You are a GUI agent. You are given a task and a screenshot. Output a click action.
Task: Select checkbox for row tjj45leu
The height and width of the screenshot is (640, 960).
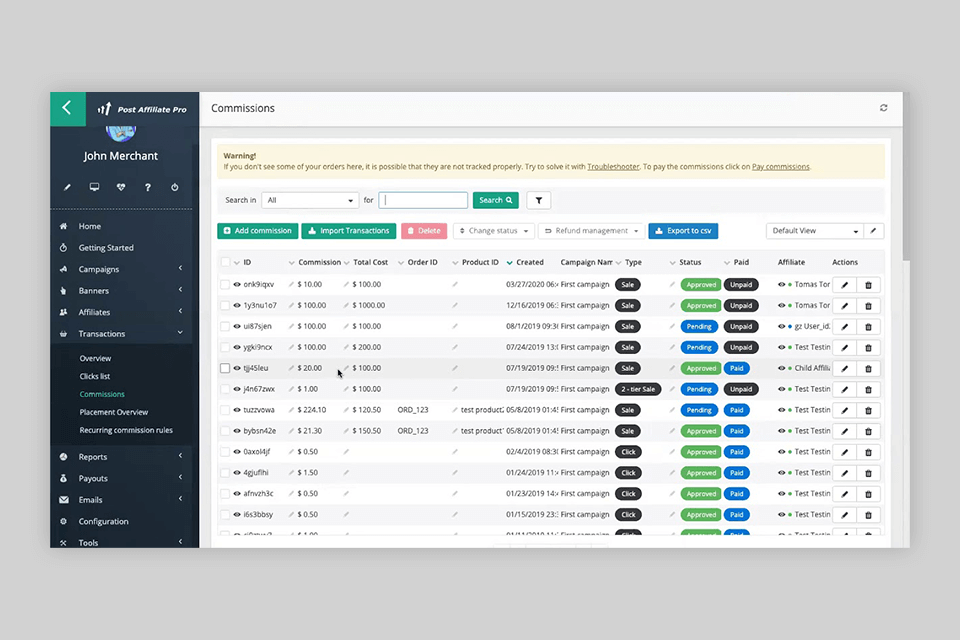(225, 368)
